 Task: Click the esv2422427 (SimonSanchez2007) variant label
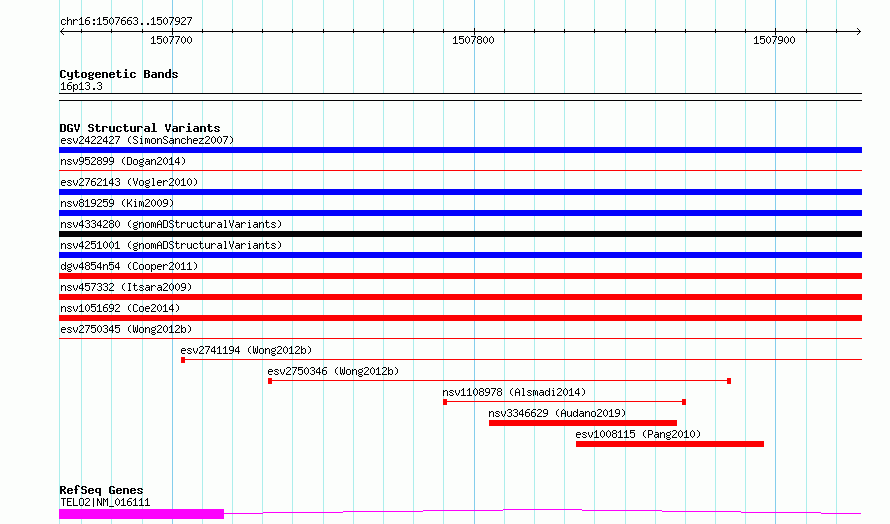click(x=147, y=140)
